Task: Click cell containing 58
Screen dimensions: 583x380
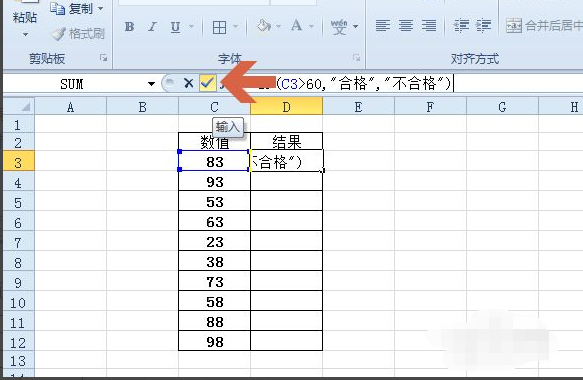Action: (x=215, y=302)
